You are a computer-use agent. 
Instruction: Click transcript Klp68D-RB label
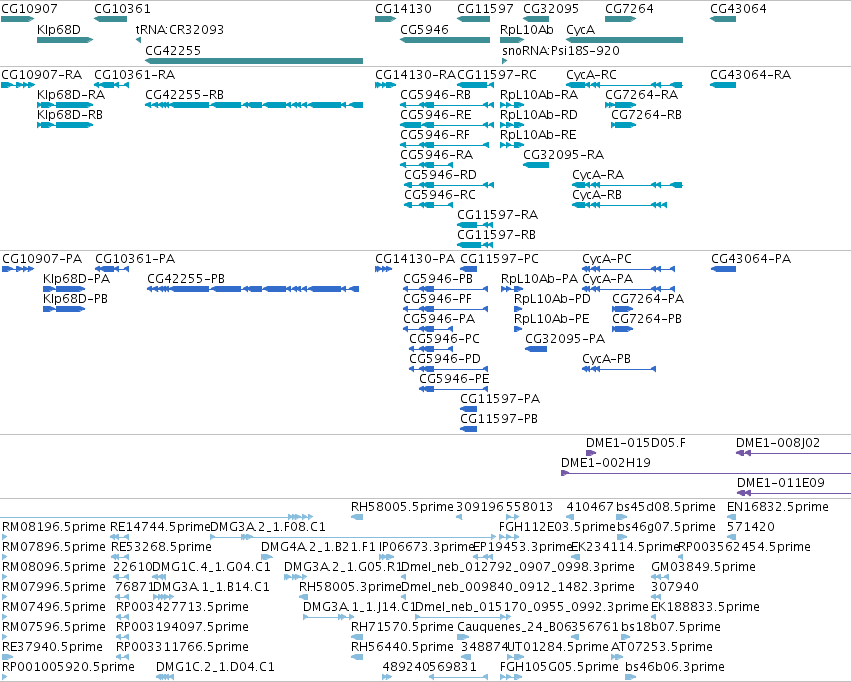click(x=69, y=114)
